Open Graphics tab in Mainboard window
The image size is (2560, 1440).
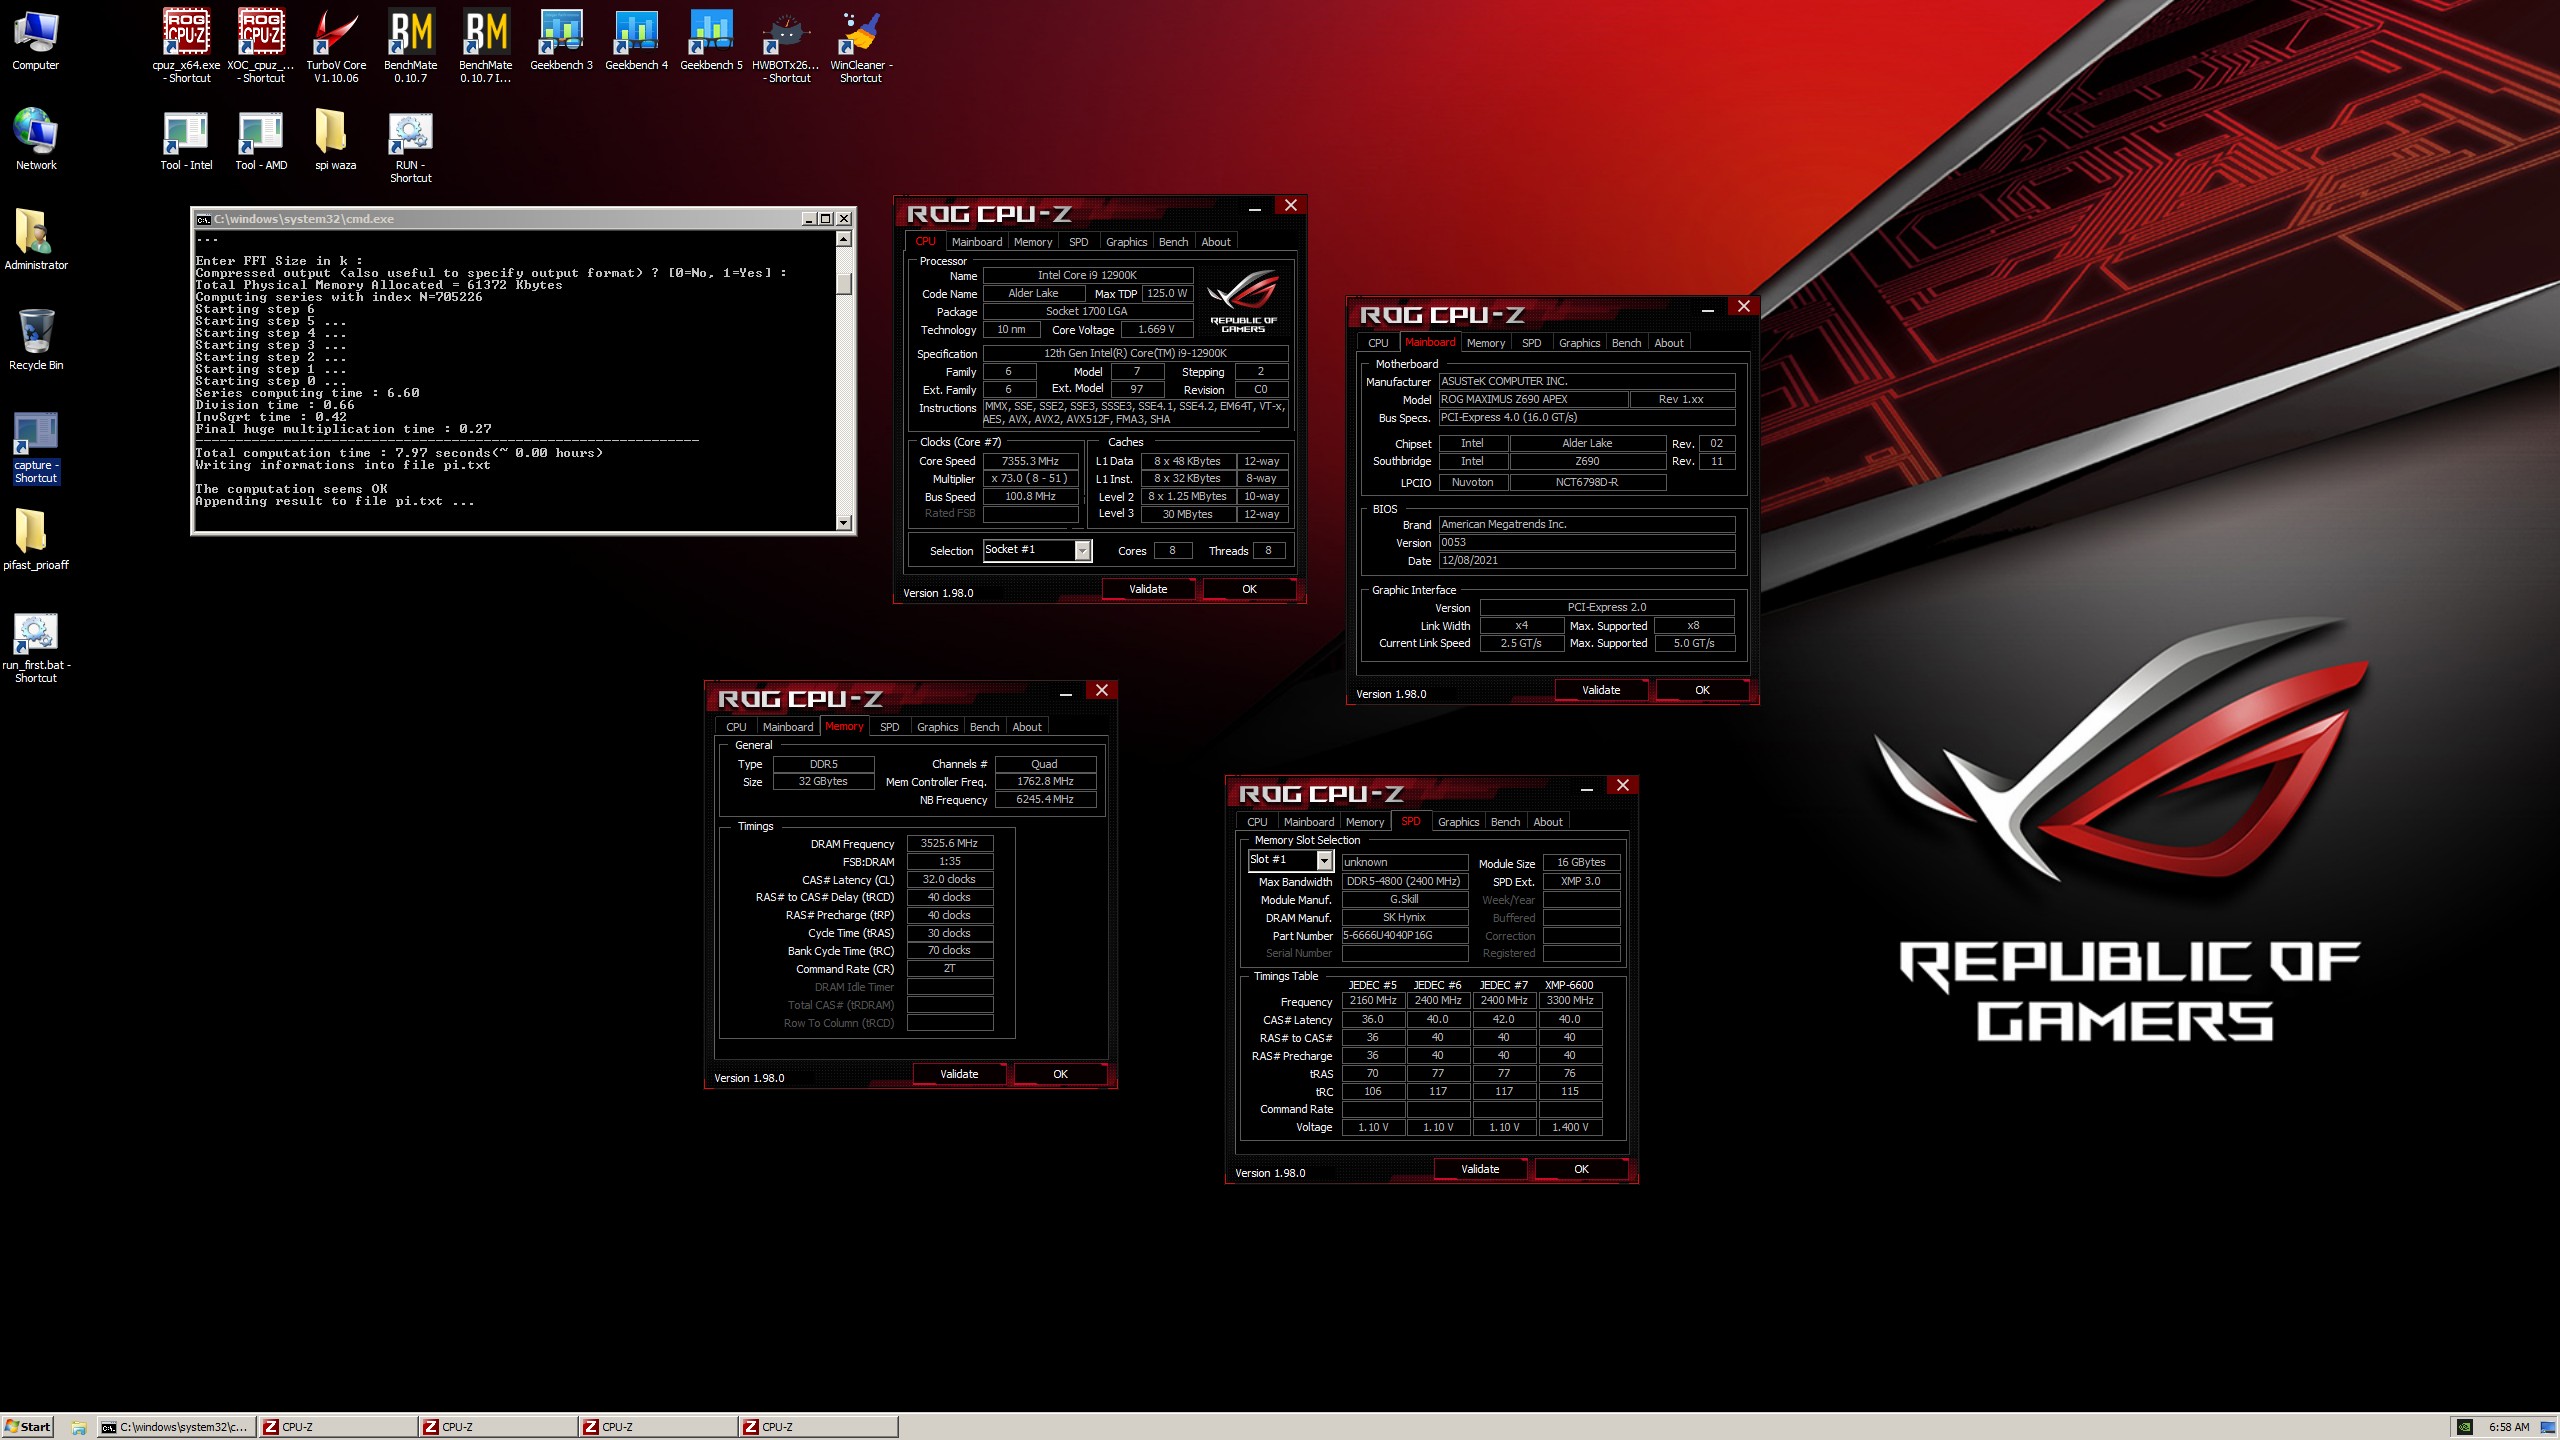[1579, 343]
